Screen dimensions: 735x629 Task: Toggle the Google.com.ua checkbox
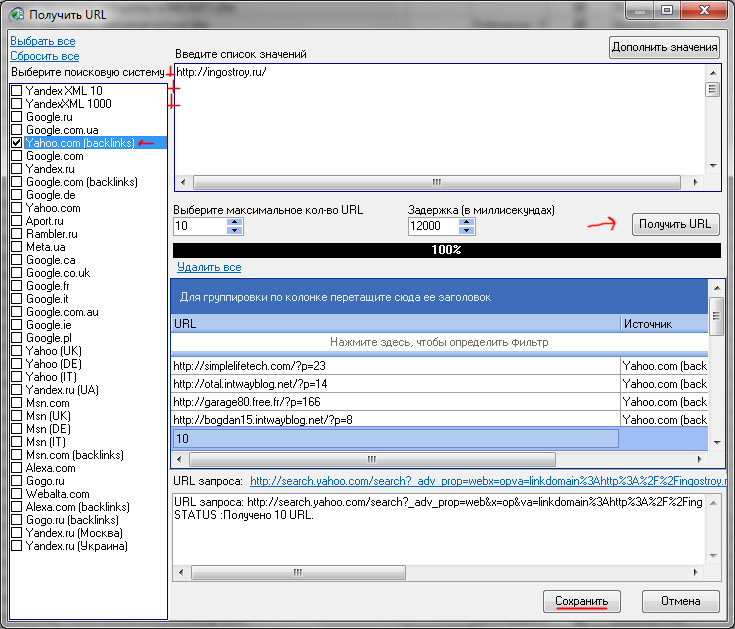coord(17,130)
